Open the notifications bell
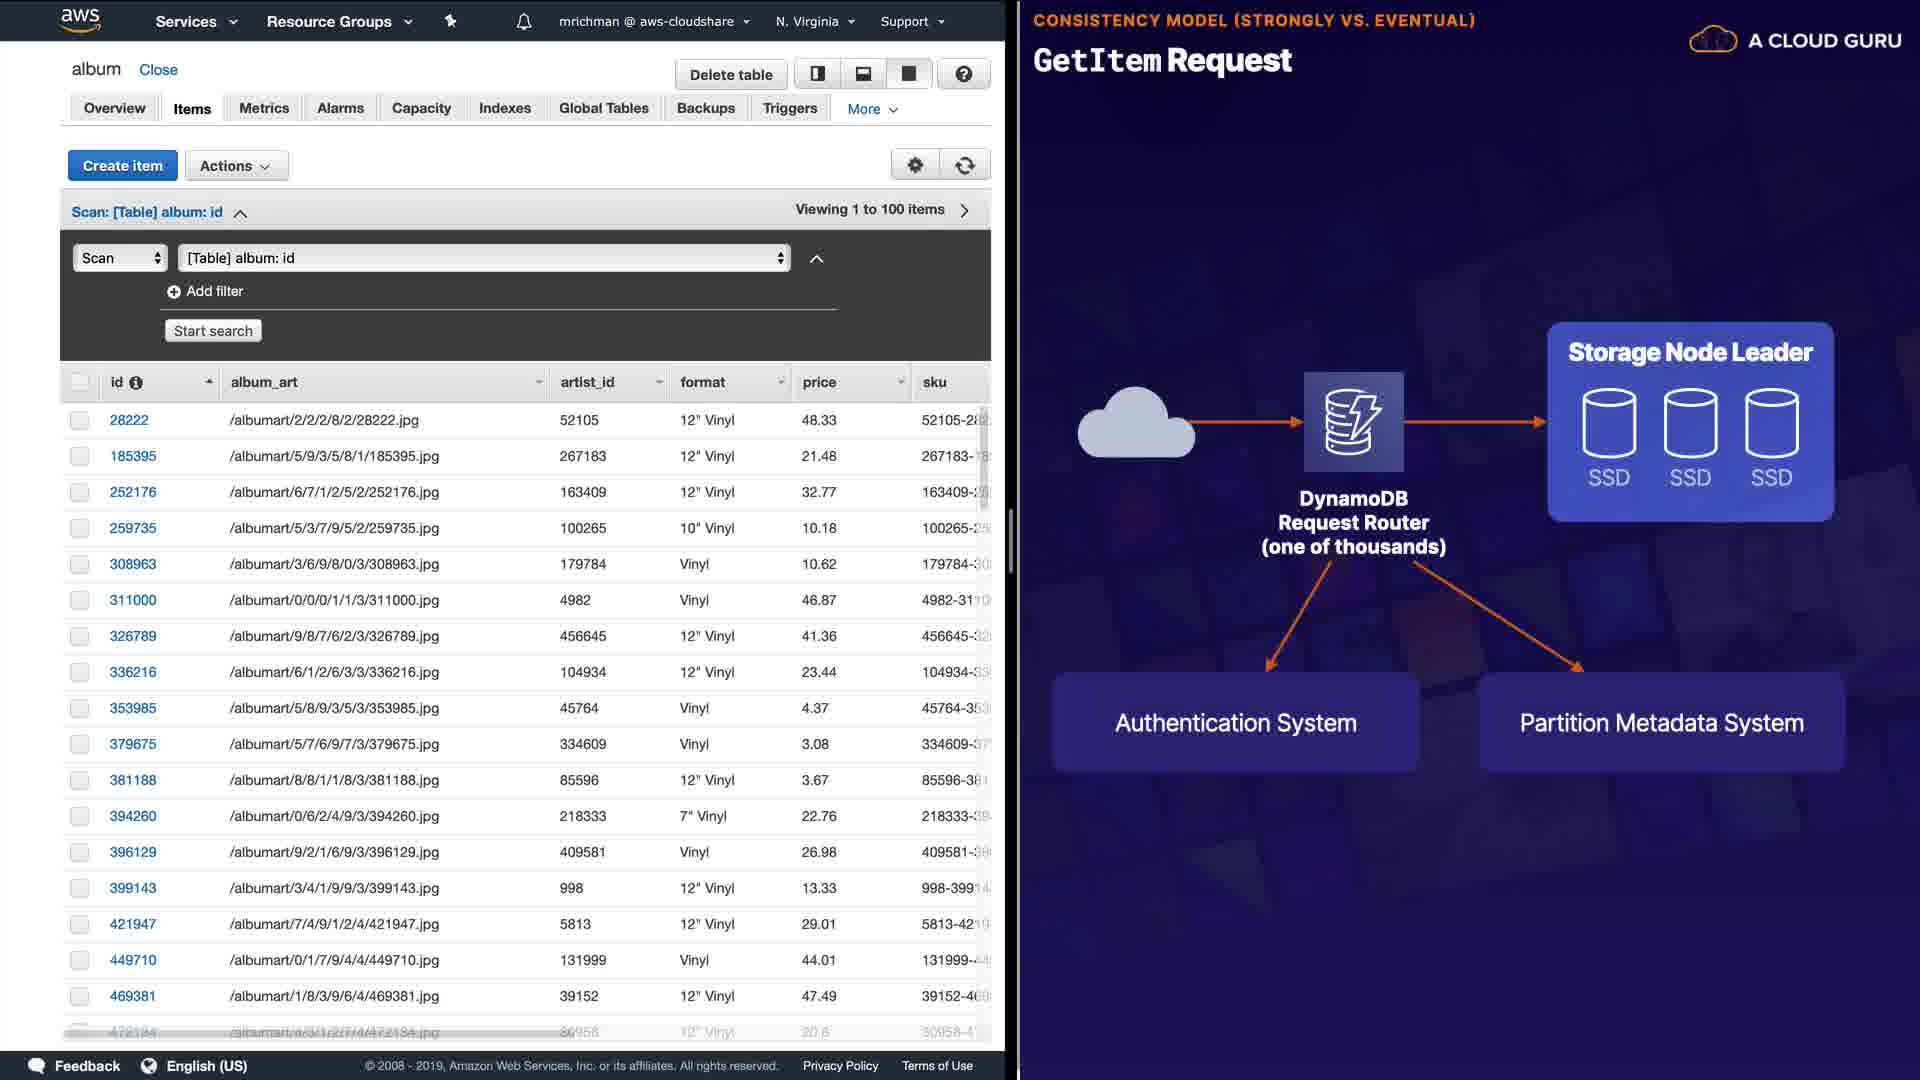 (x=524, y=21)
